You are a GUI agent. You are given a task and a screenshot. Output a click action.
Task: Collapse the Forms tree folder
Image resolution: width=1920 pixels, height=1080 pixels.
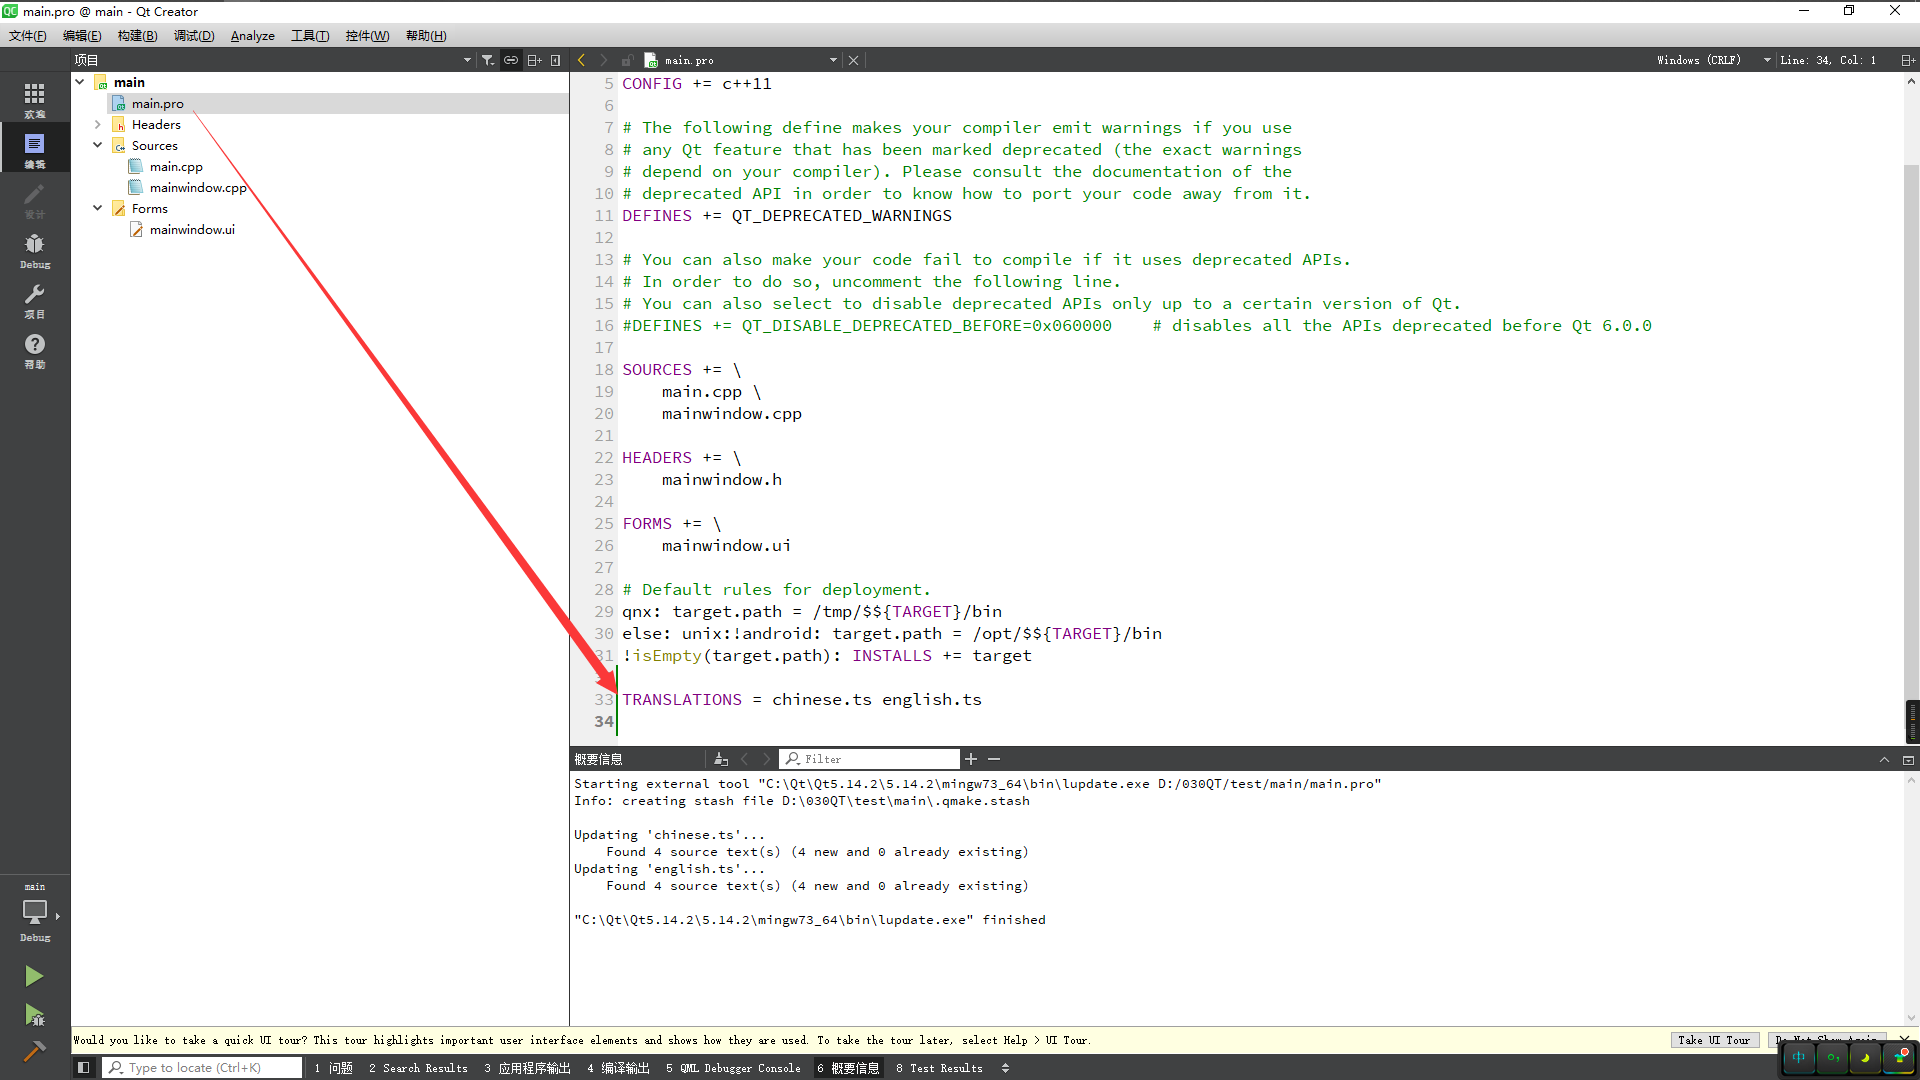[x=98, y=208]
